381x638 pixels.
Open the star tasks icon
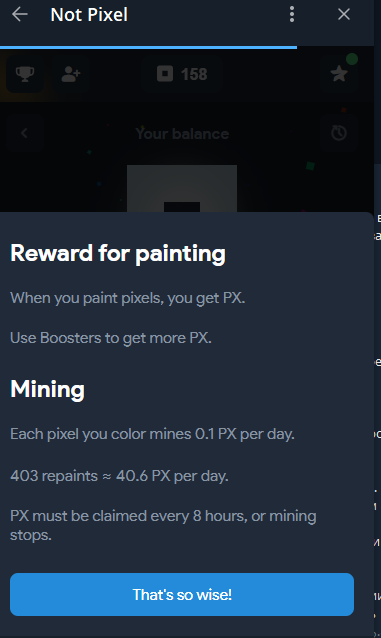point(339,74)
